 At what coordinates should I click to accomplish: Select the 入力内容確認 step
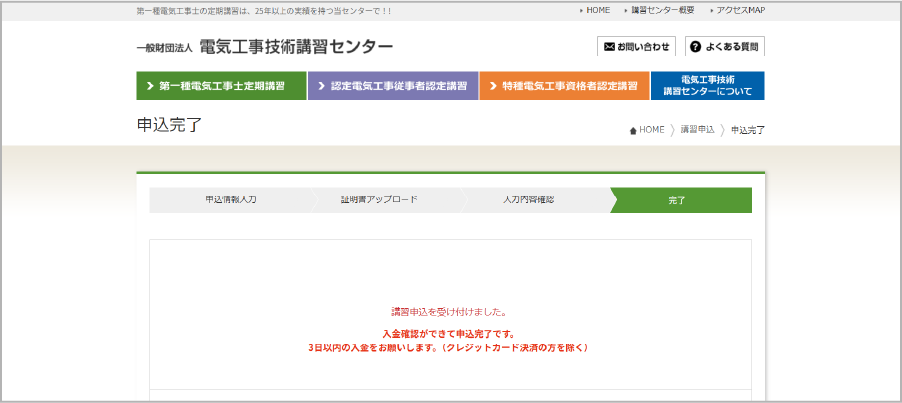tap(528, 200)
